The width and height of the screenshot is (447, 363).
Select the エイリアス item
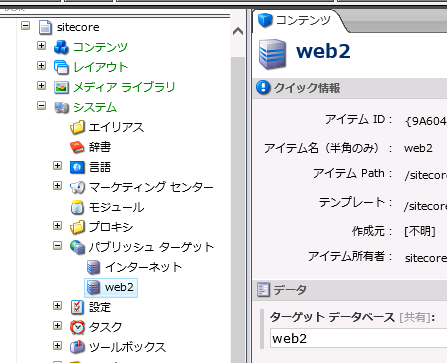tap(116, 127)
